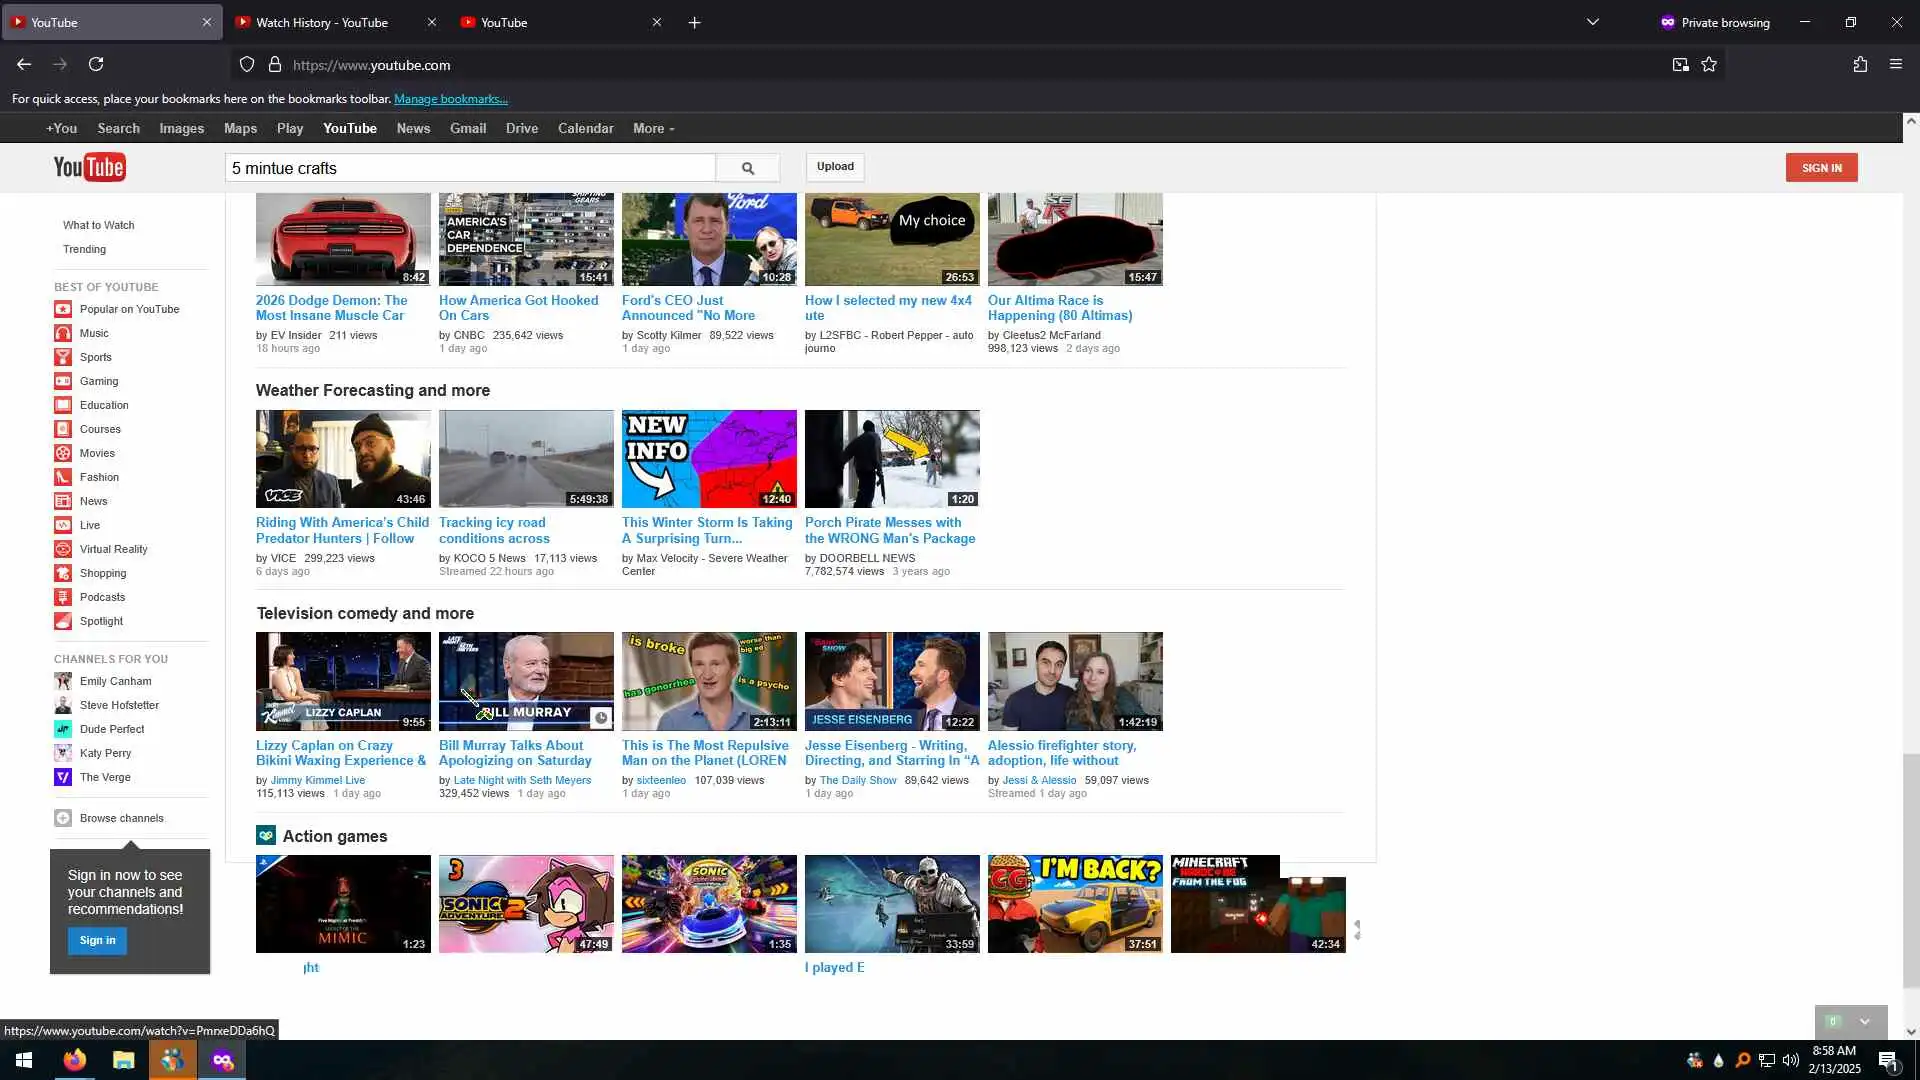Viewport: 1920px width, 1080px height.
Task: Bookmark page with the star icon
Action: 1709,65
